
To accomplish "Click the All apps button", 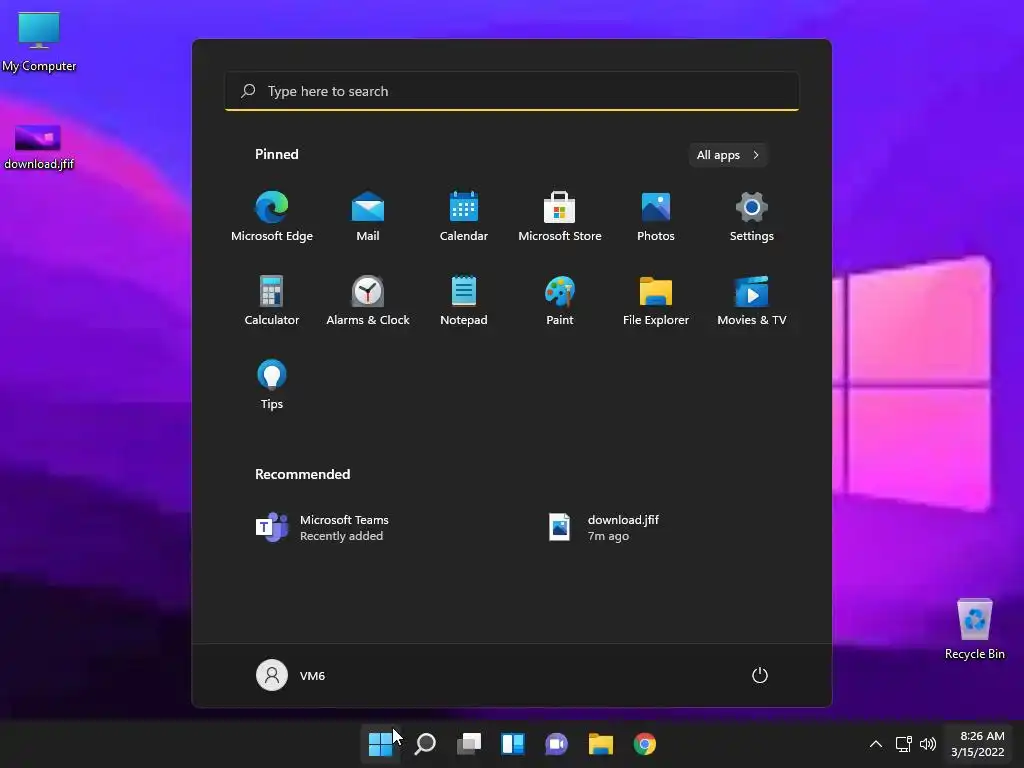I will tap(728, 155).
